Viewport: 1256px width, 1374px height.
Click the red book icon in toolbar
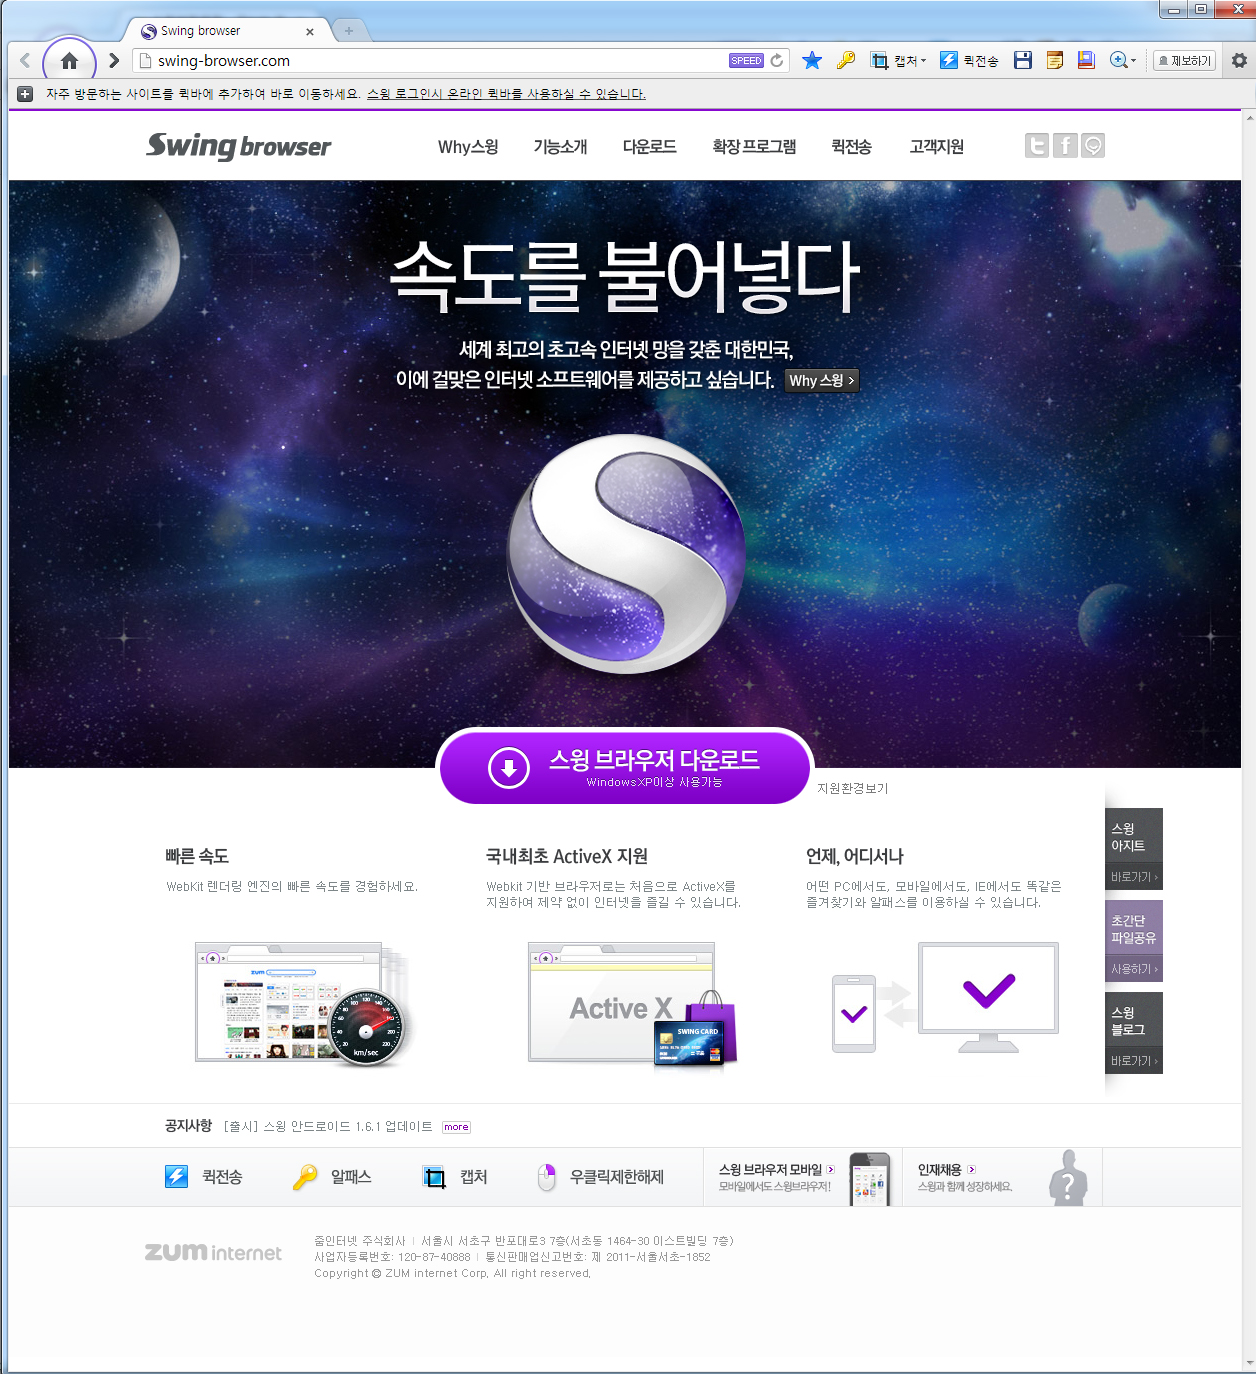[1086, 61]
